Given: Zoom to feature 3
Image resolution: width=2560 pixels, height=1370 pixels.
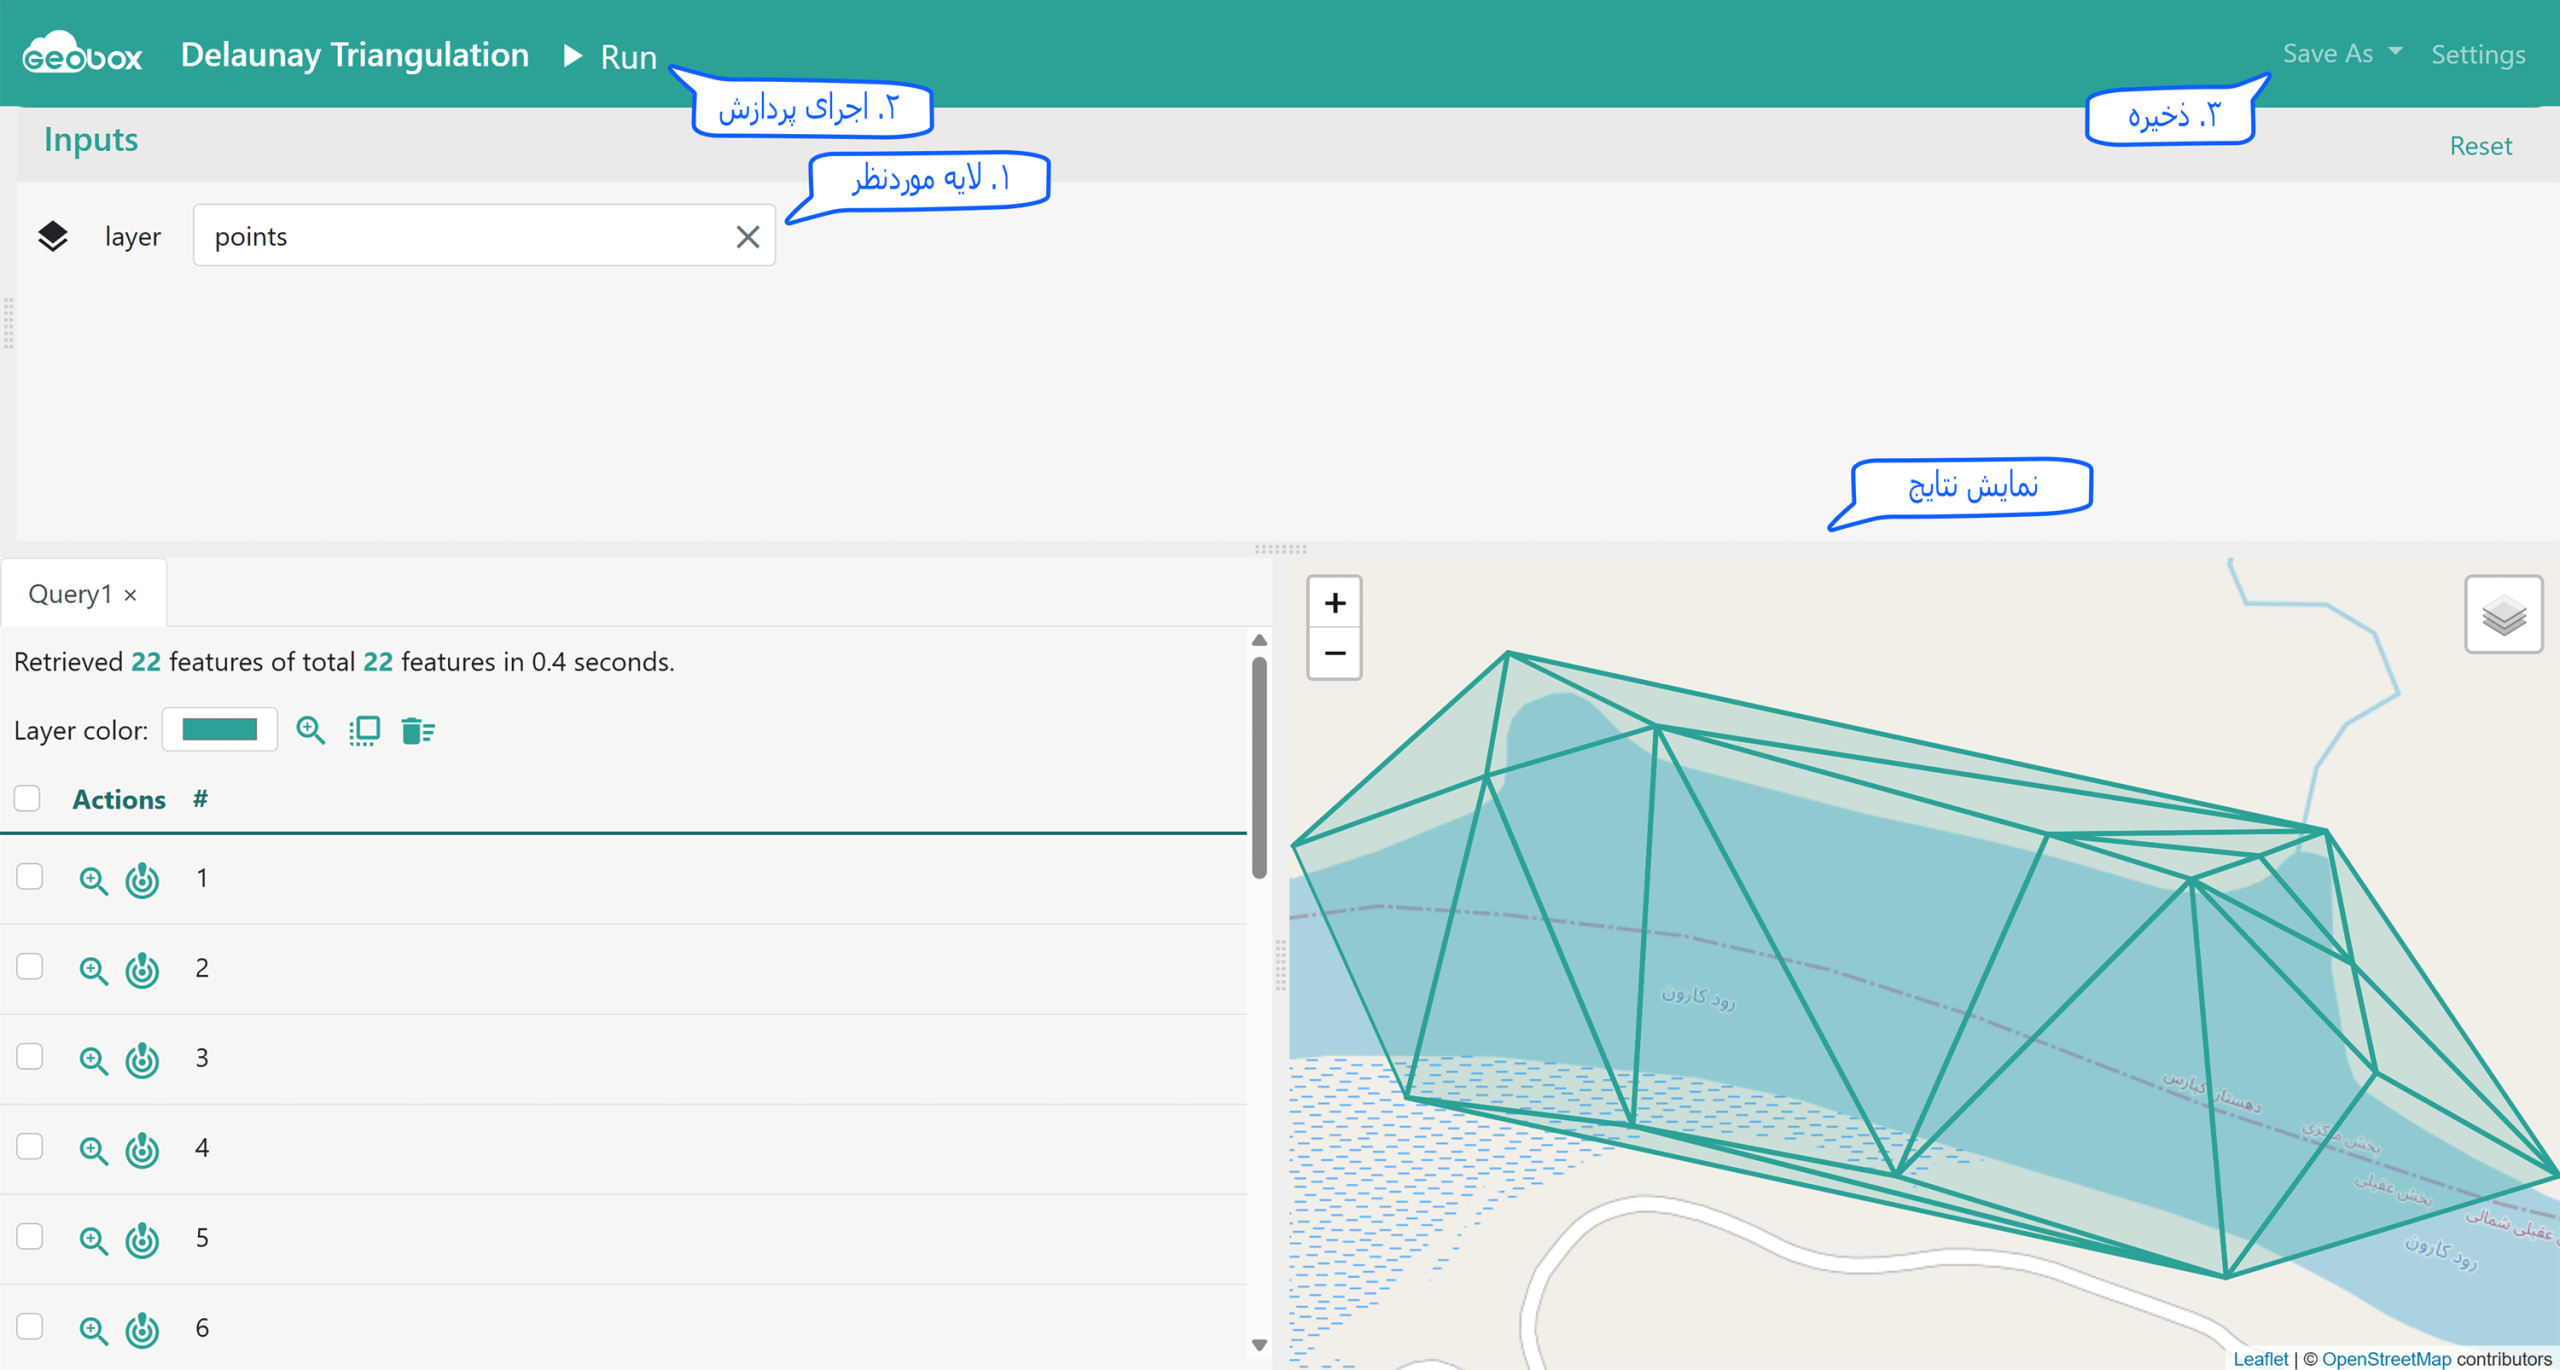Looking at the screenshot, I should pos(93,1060).
